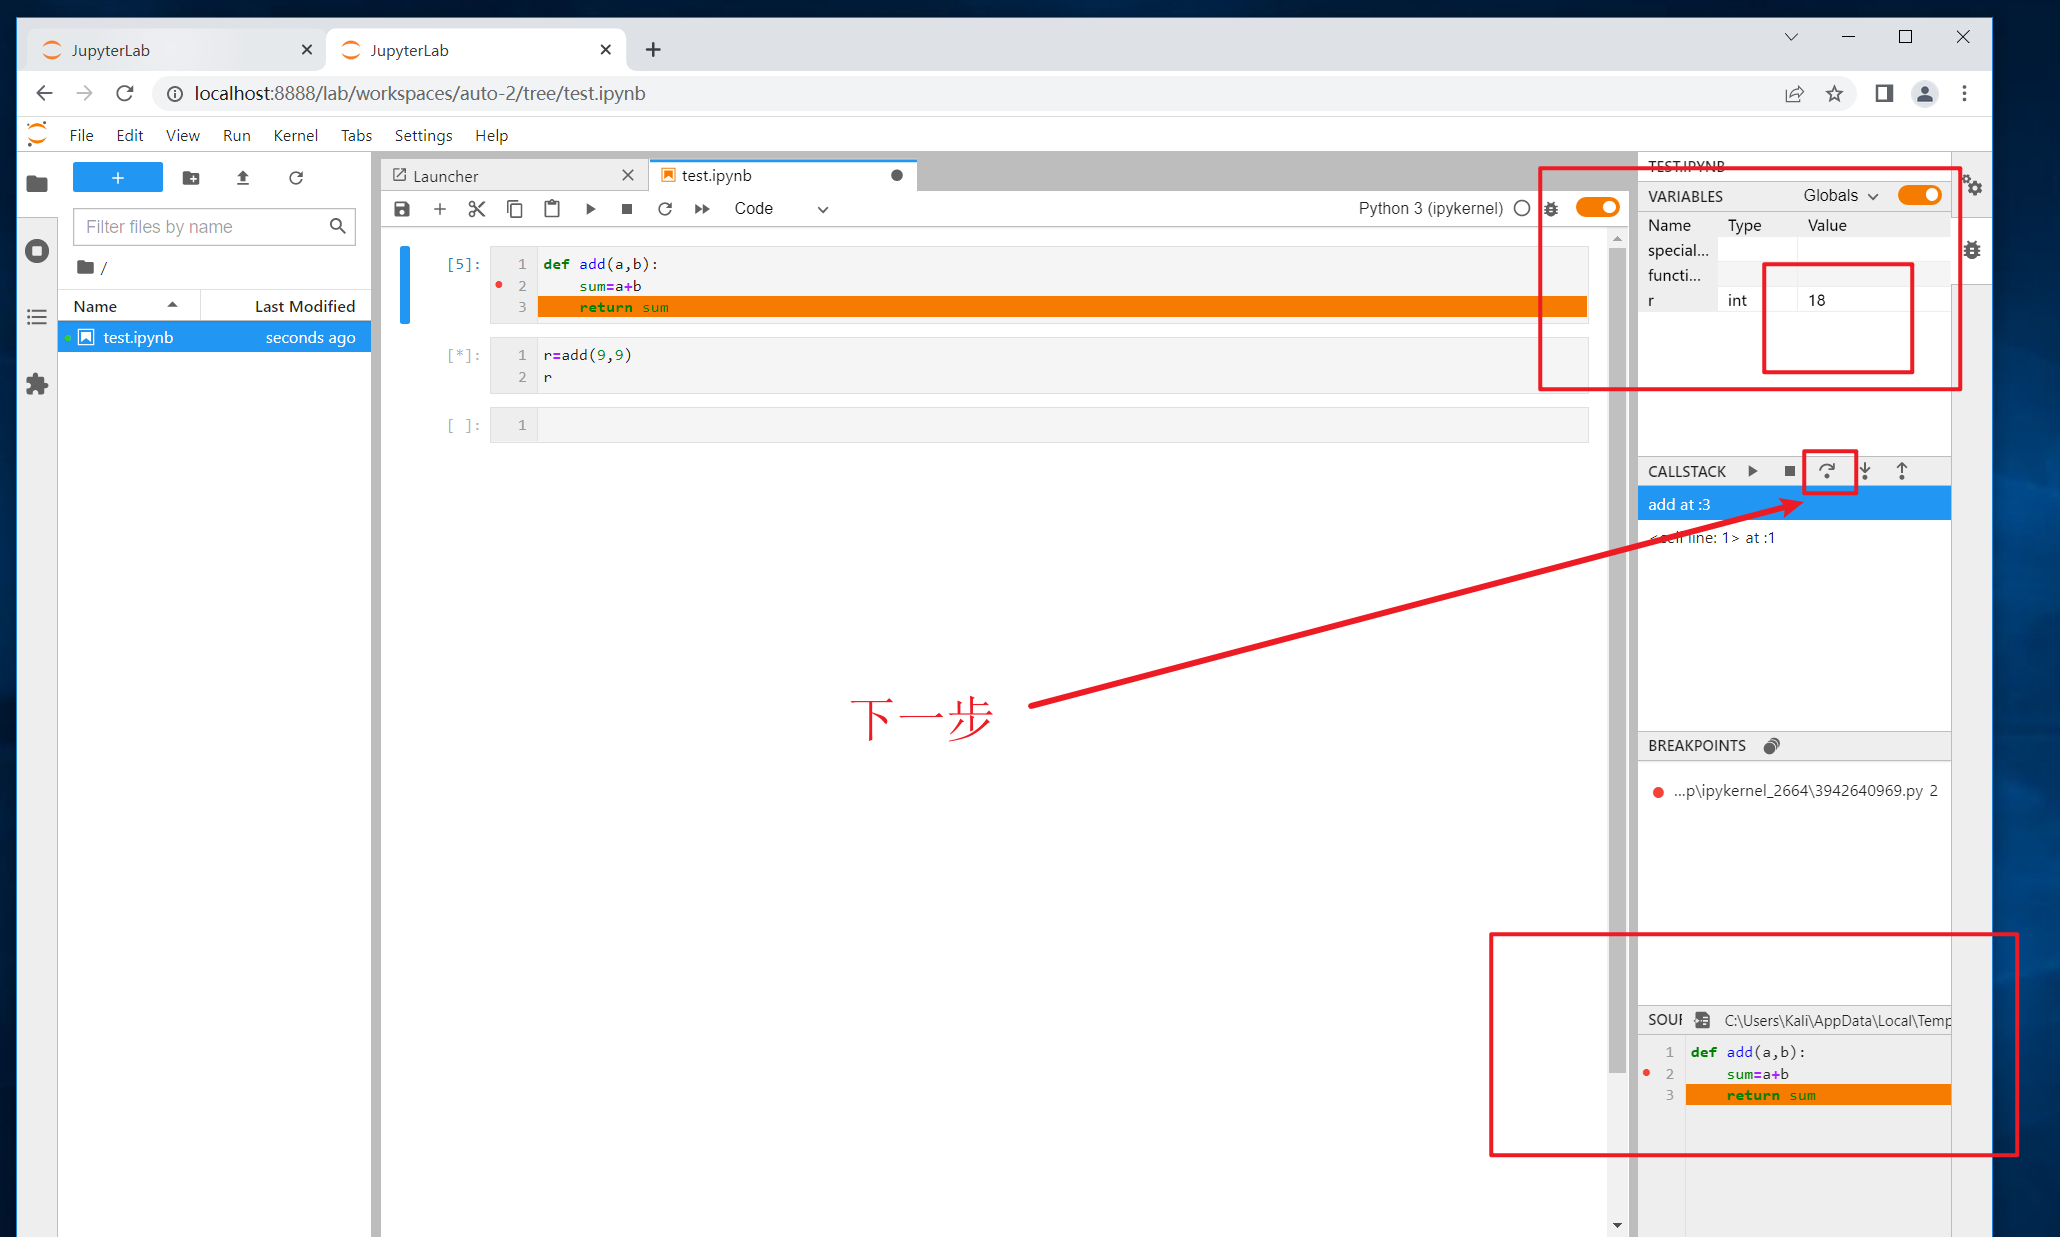Open the extension manager puzzle icon

pos(37,384)
